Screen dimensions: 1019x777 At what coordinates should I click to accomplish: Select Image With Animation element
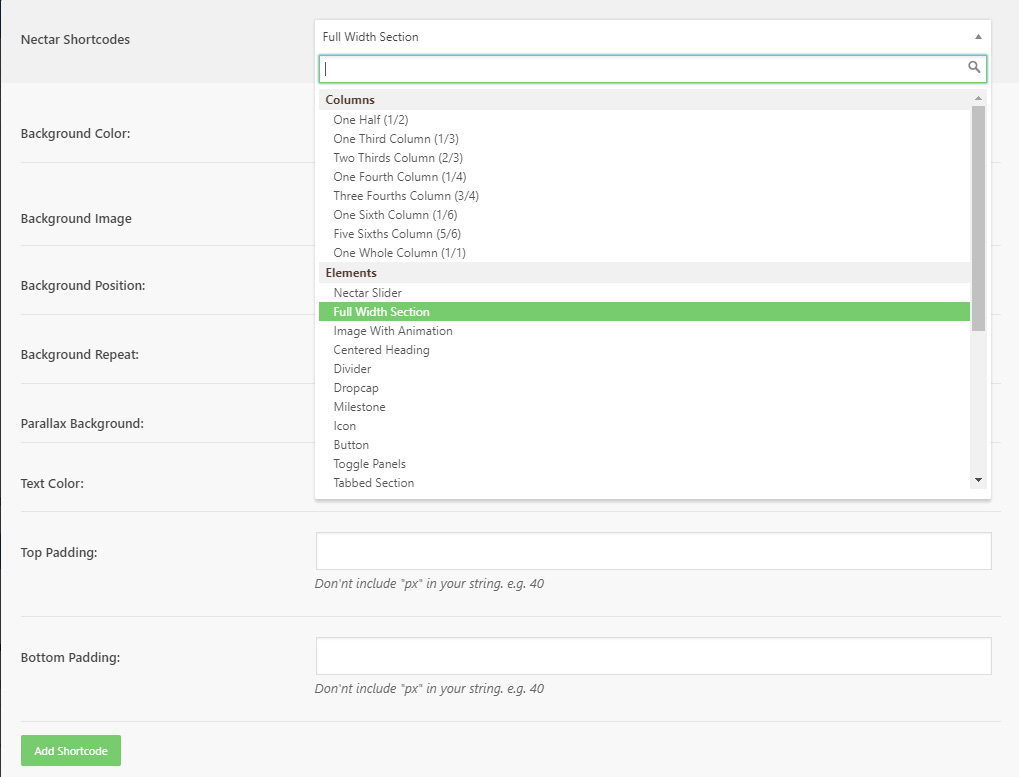click(392, 331)
